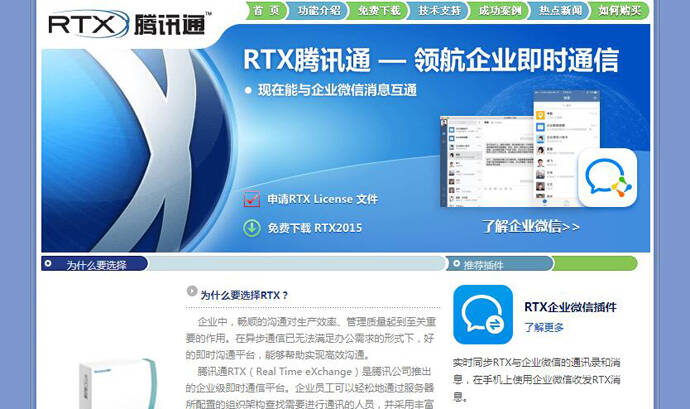Select the 技术支持 navigation tab

(440, 11)
